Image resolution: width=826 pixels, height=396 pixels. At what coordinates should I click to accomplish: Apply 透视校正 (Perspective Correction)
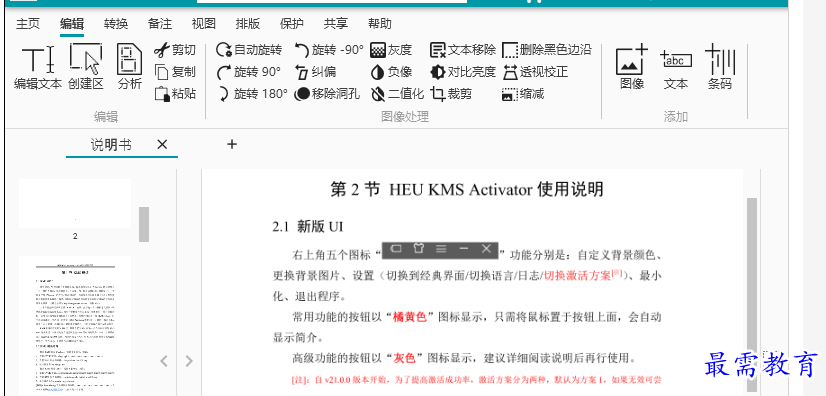(535, 72)
